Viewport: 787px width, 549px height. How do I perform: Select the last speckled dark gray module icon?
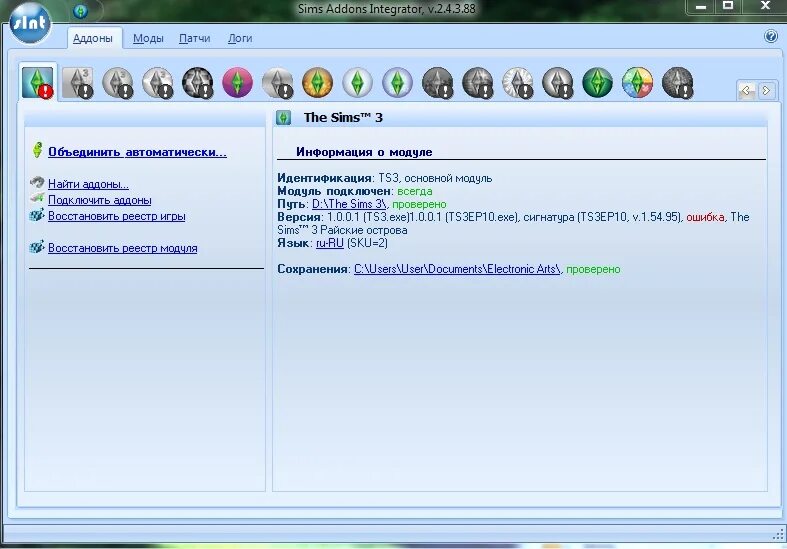[x=678, y=82]
